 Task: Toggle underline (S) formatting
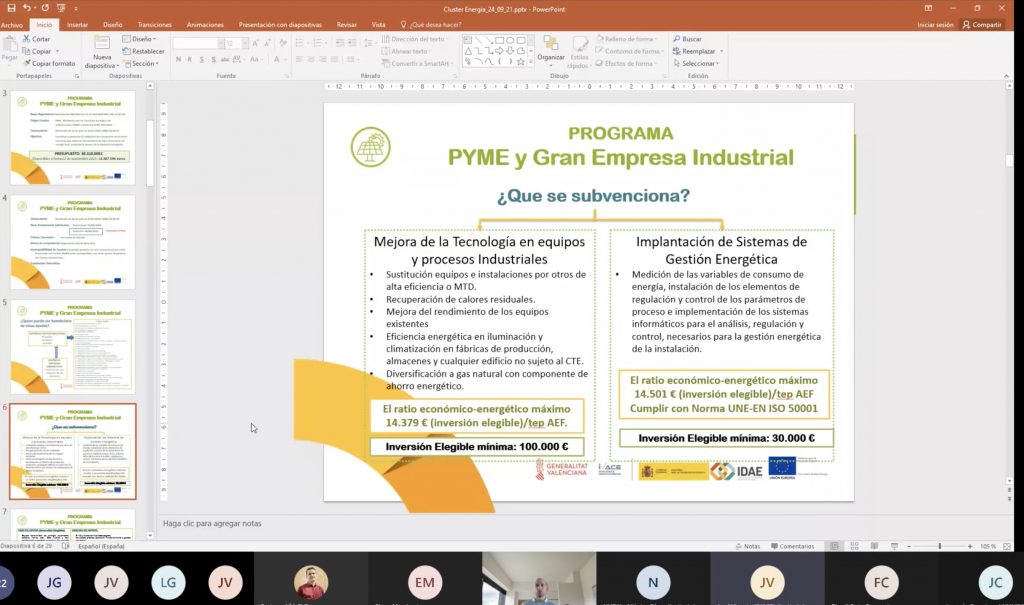click(202, 59)
